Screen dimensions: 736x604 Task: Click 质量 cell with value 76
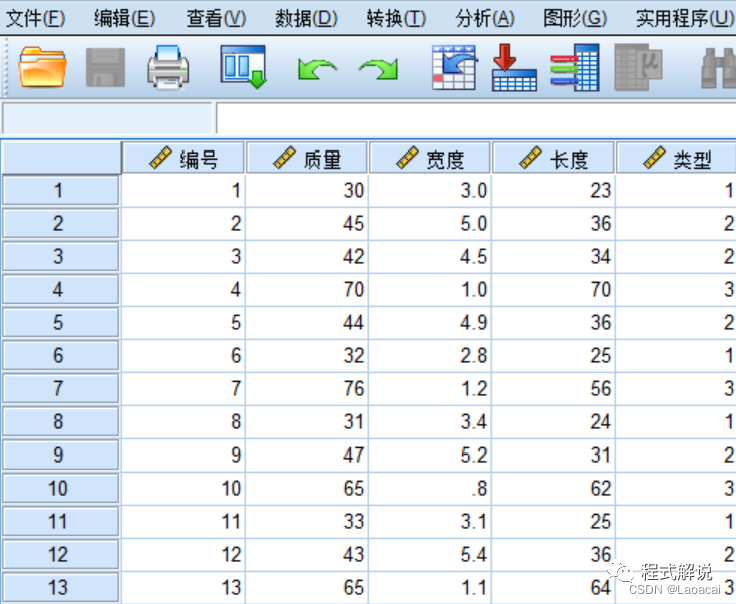click(307, 389)
